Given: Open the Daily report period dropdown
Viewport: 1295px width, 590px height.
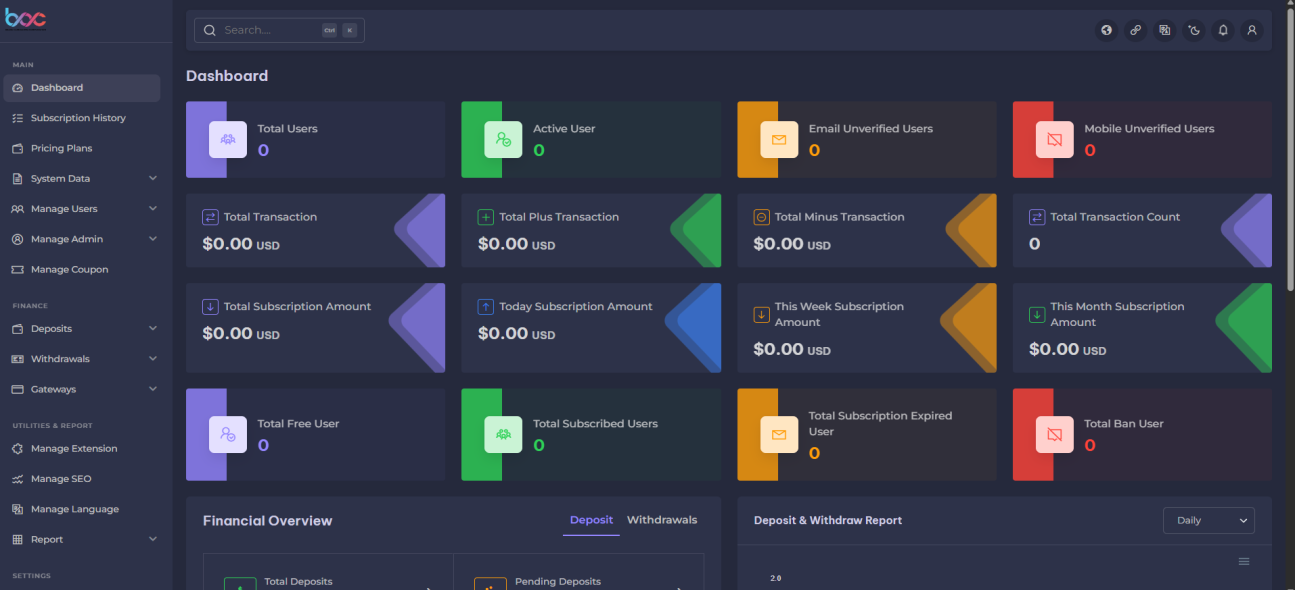Looking at the screenshot, I should point(1208,520).
